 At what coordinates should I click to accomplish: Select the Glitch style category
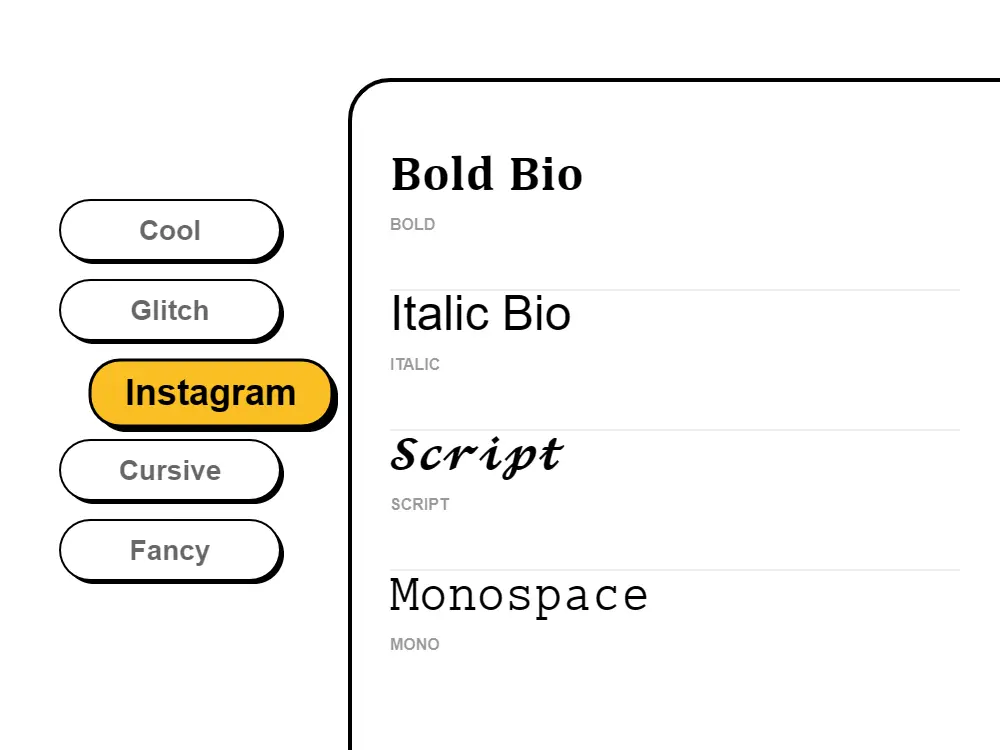170,310
